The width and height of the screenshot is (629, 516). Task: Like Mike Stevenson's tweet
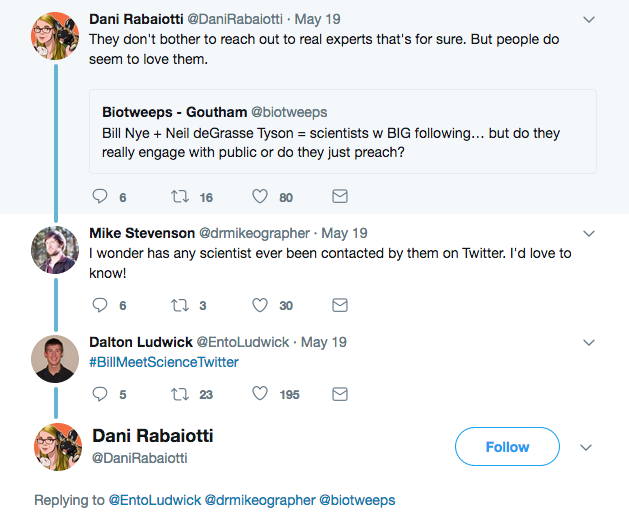260,305
